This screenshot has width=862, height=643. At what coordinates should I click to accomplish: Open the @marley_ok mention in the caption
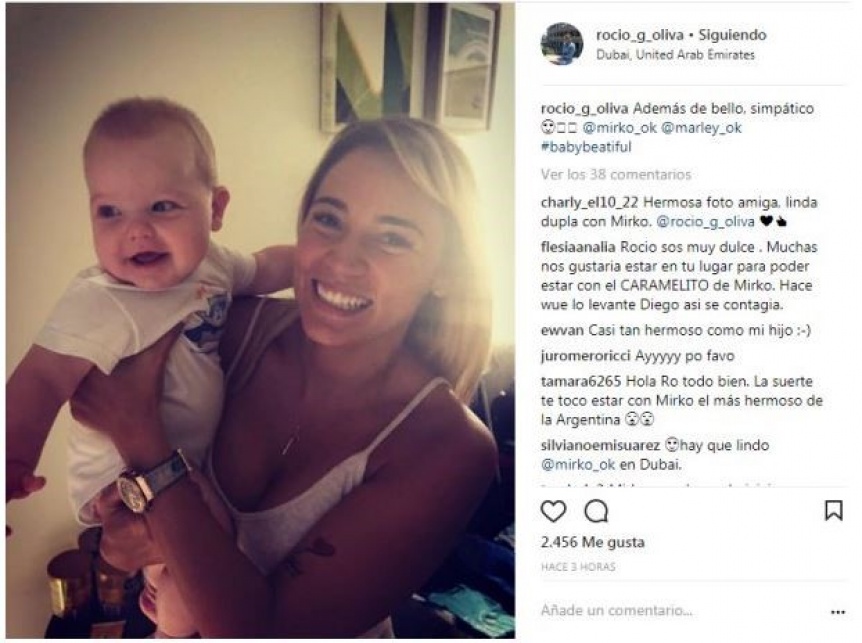point(701,128)
